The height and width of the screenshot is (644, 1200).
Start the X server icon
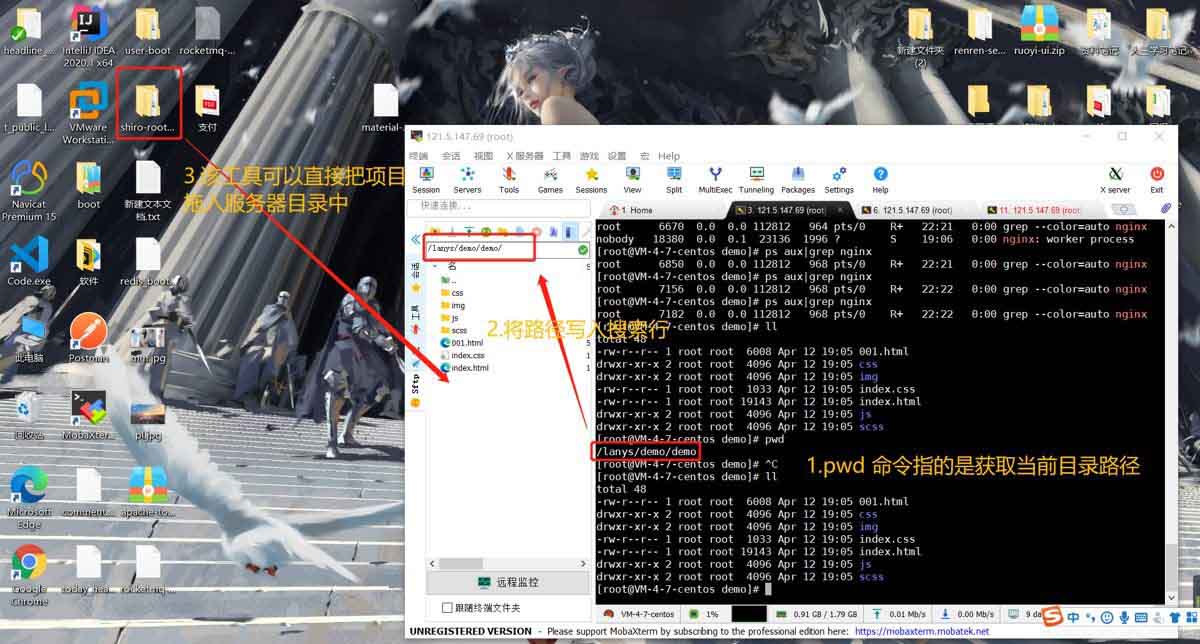pos(1115,180)
